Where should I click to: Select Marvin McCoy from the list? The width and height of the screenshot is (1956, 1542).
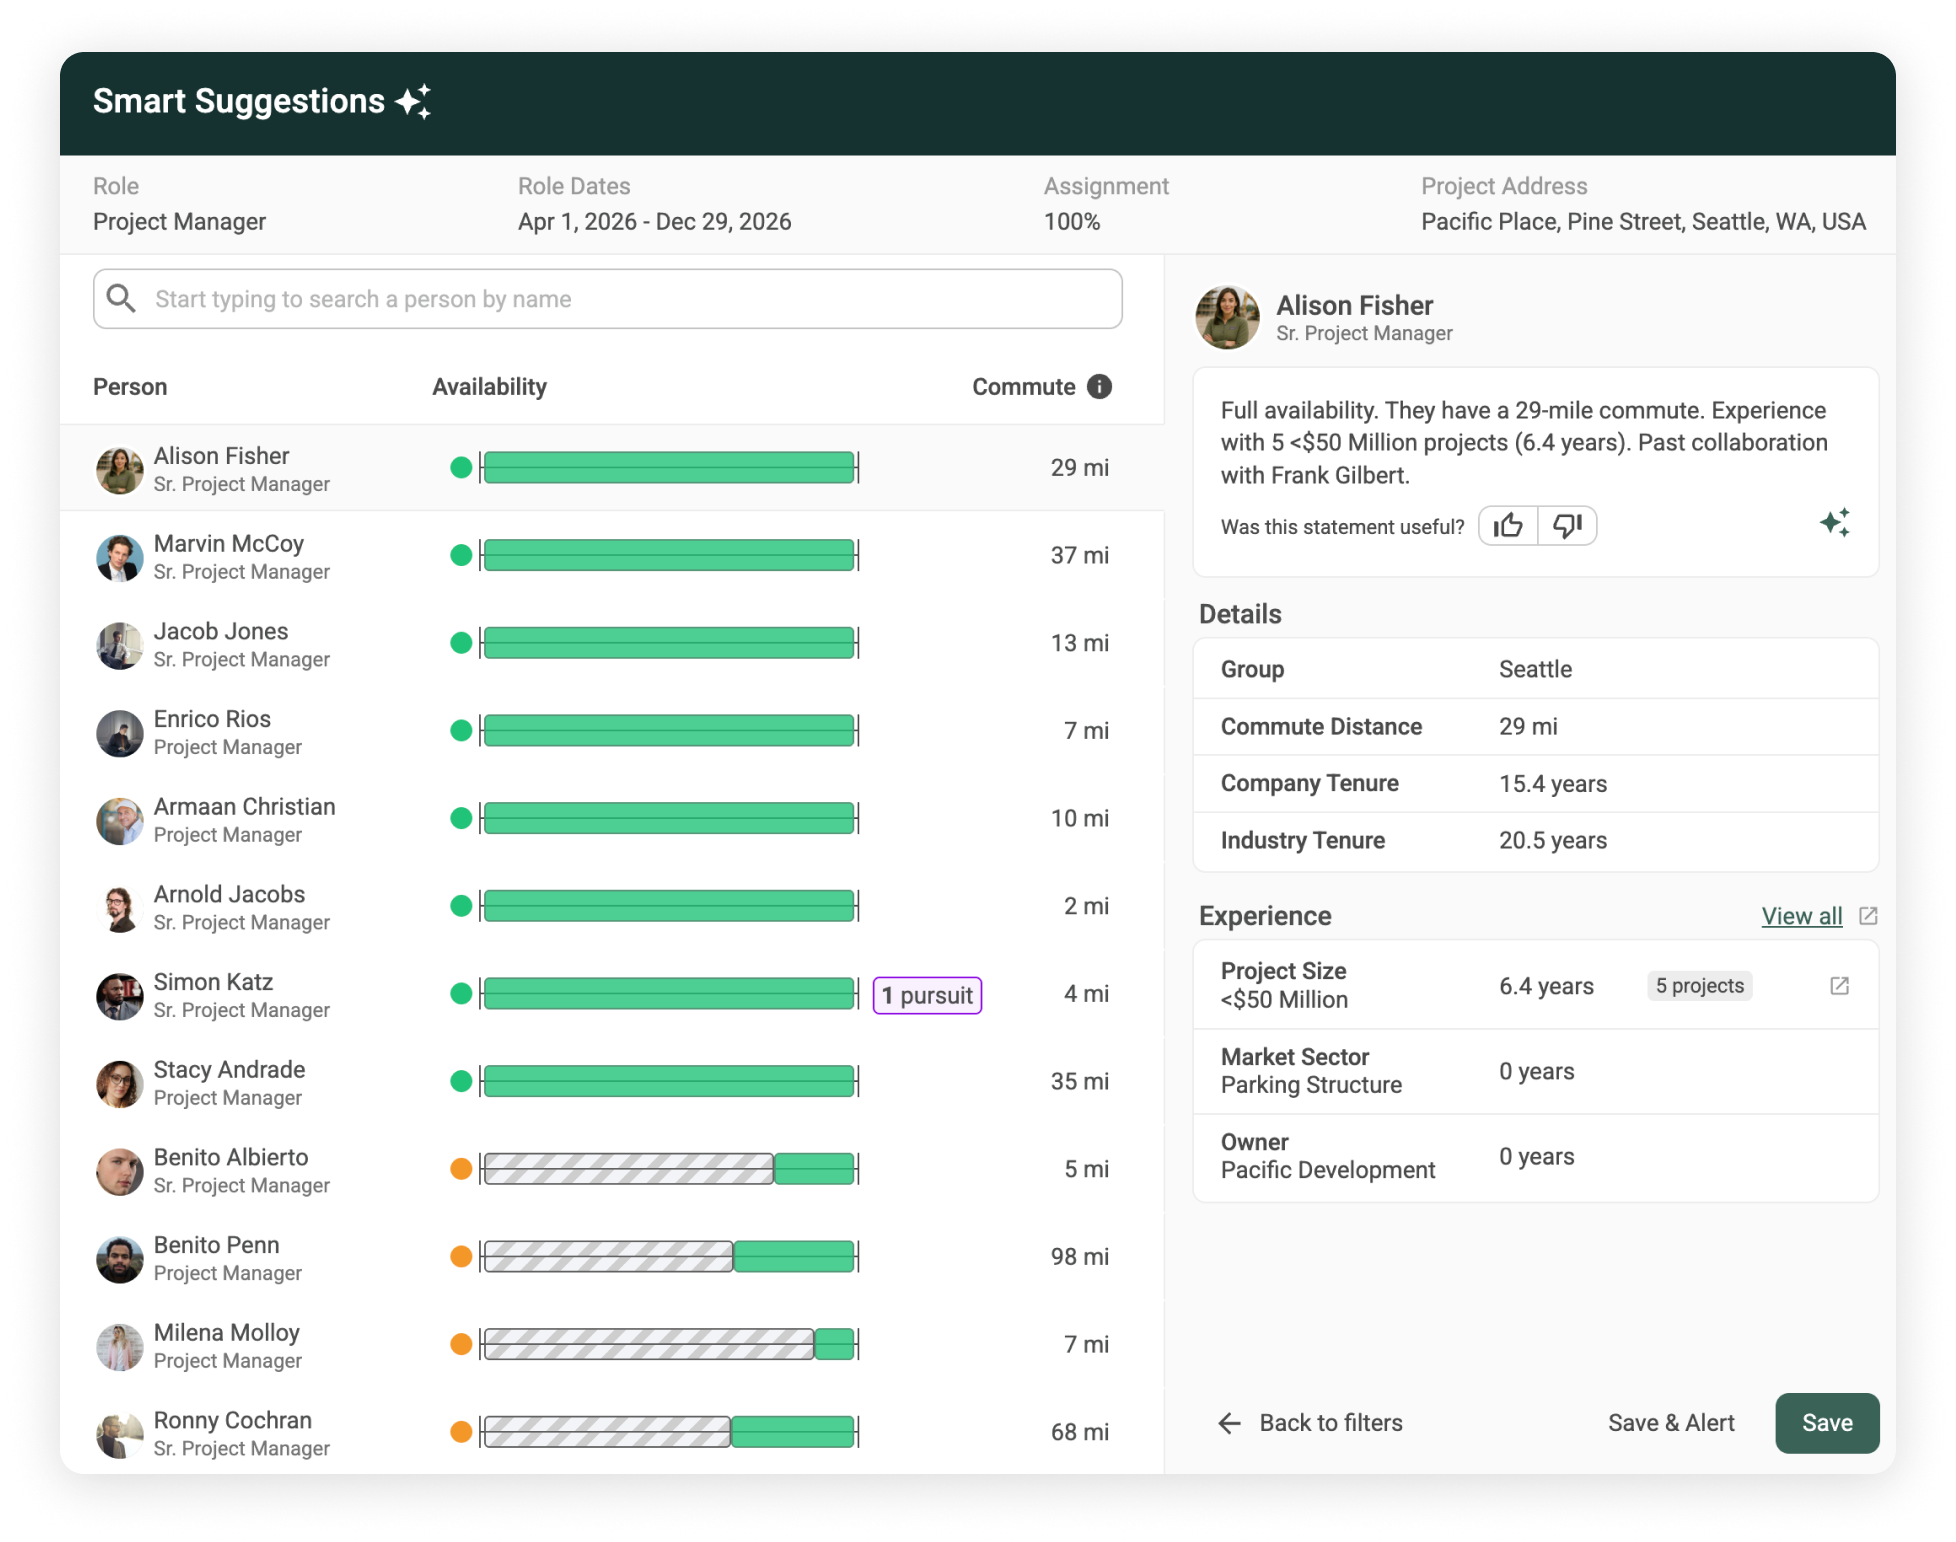click(229, 544)
